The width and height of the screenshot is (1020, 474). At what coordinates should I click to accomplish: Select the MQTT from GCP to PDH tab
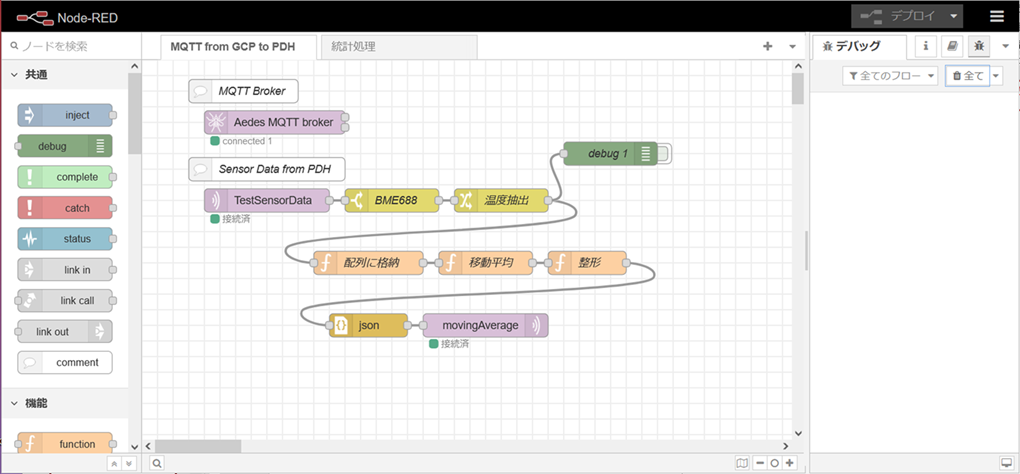pyautogui.click(x=239, y=46)
